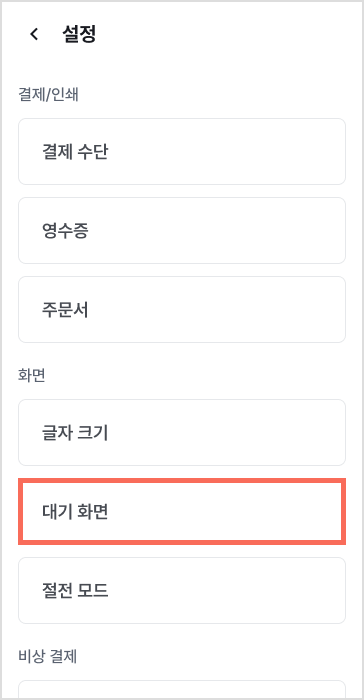
Task: Click the 설정 page title
Action: [x=79, y=34]
